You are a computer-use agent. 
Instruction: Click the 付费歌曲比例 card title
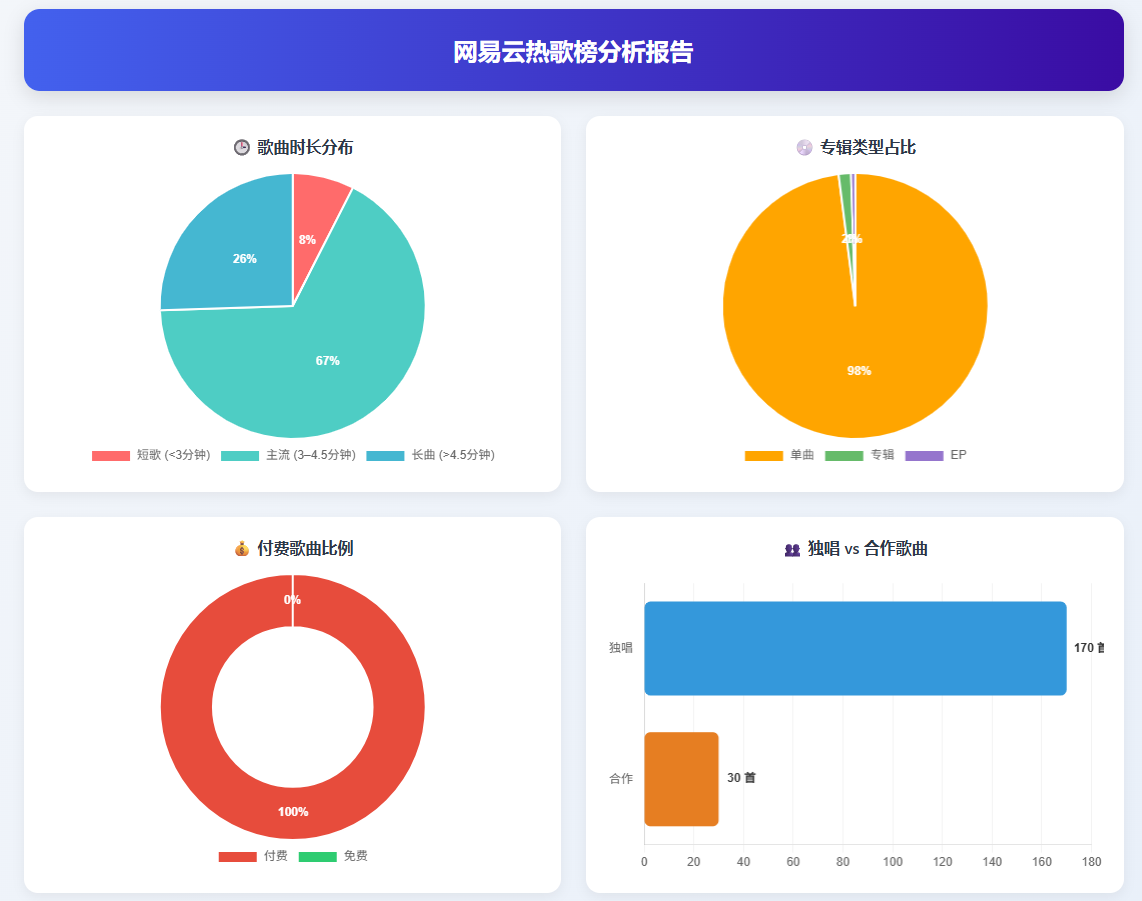(x=305, y=548)
